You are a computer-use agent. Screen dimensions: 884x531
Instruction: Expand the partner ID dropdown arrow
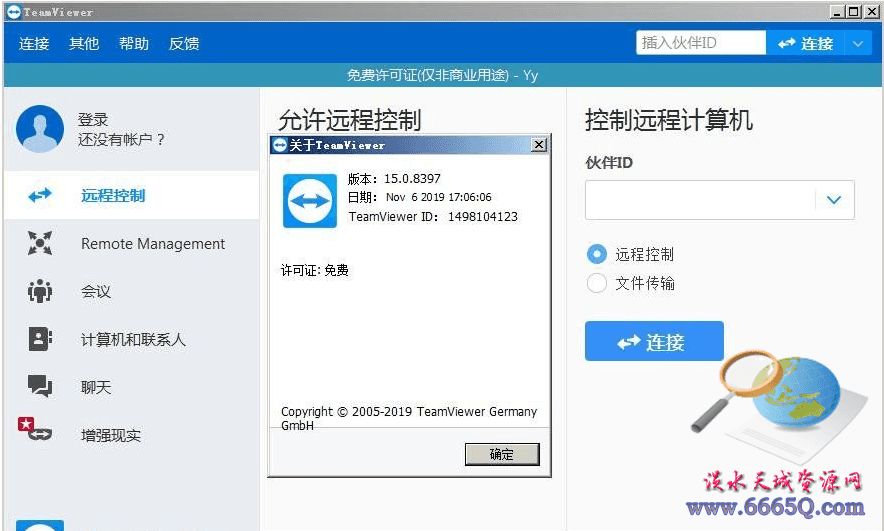point(834,200)
